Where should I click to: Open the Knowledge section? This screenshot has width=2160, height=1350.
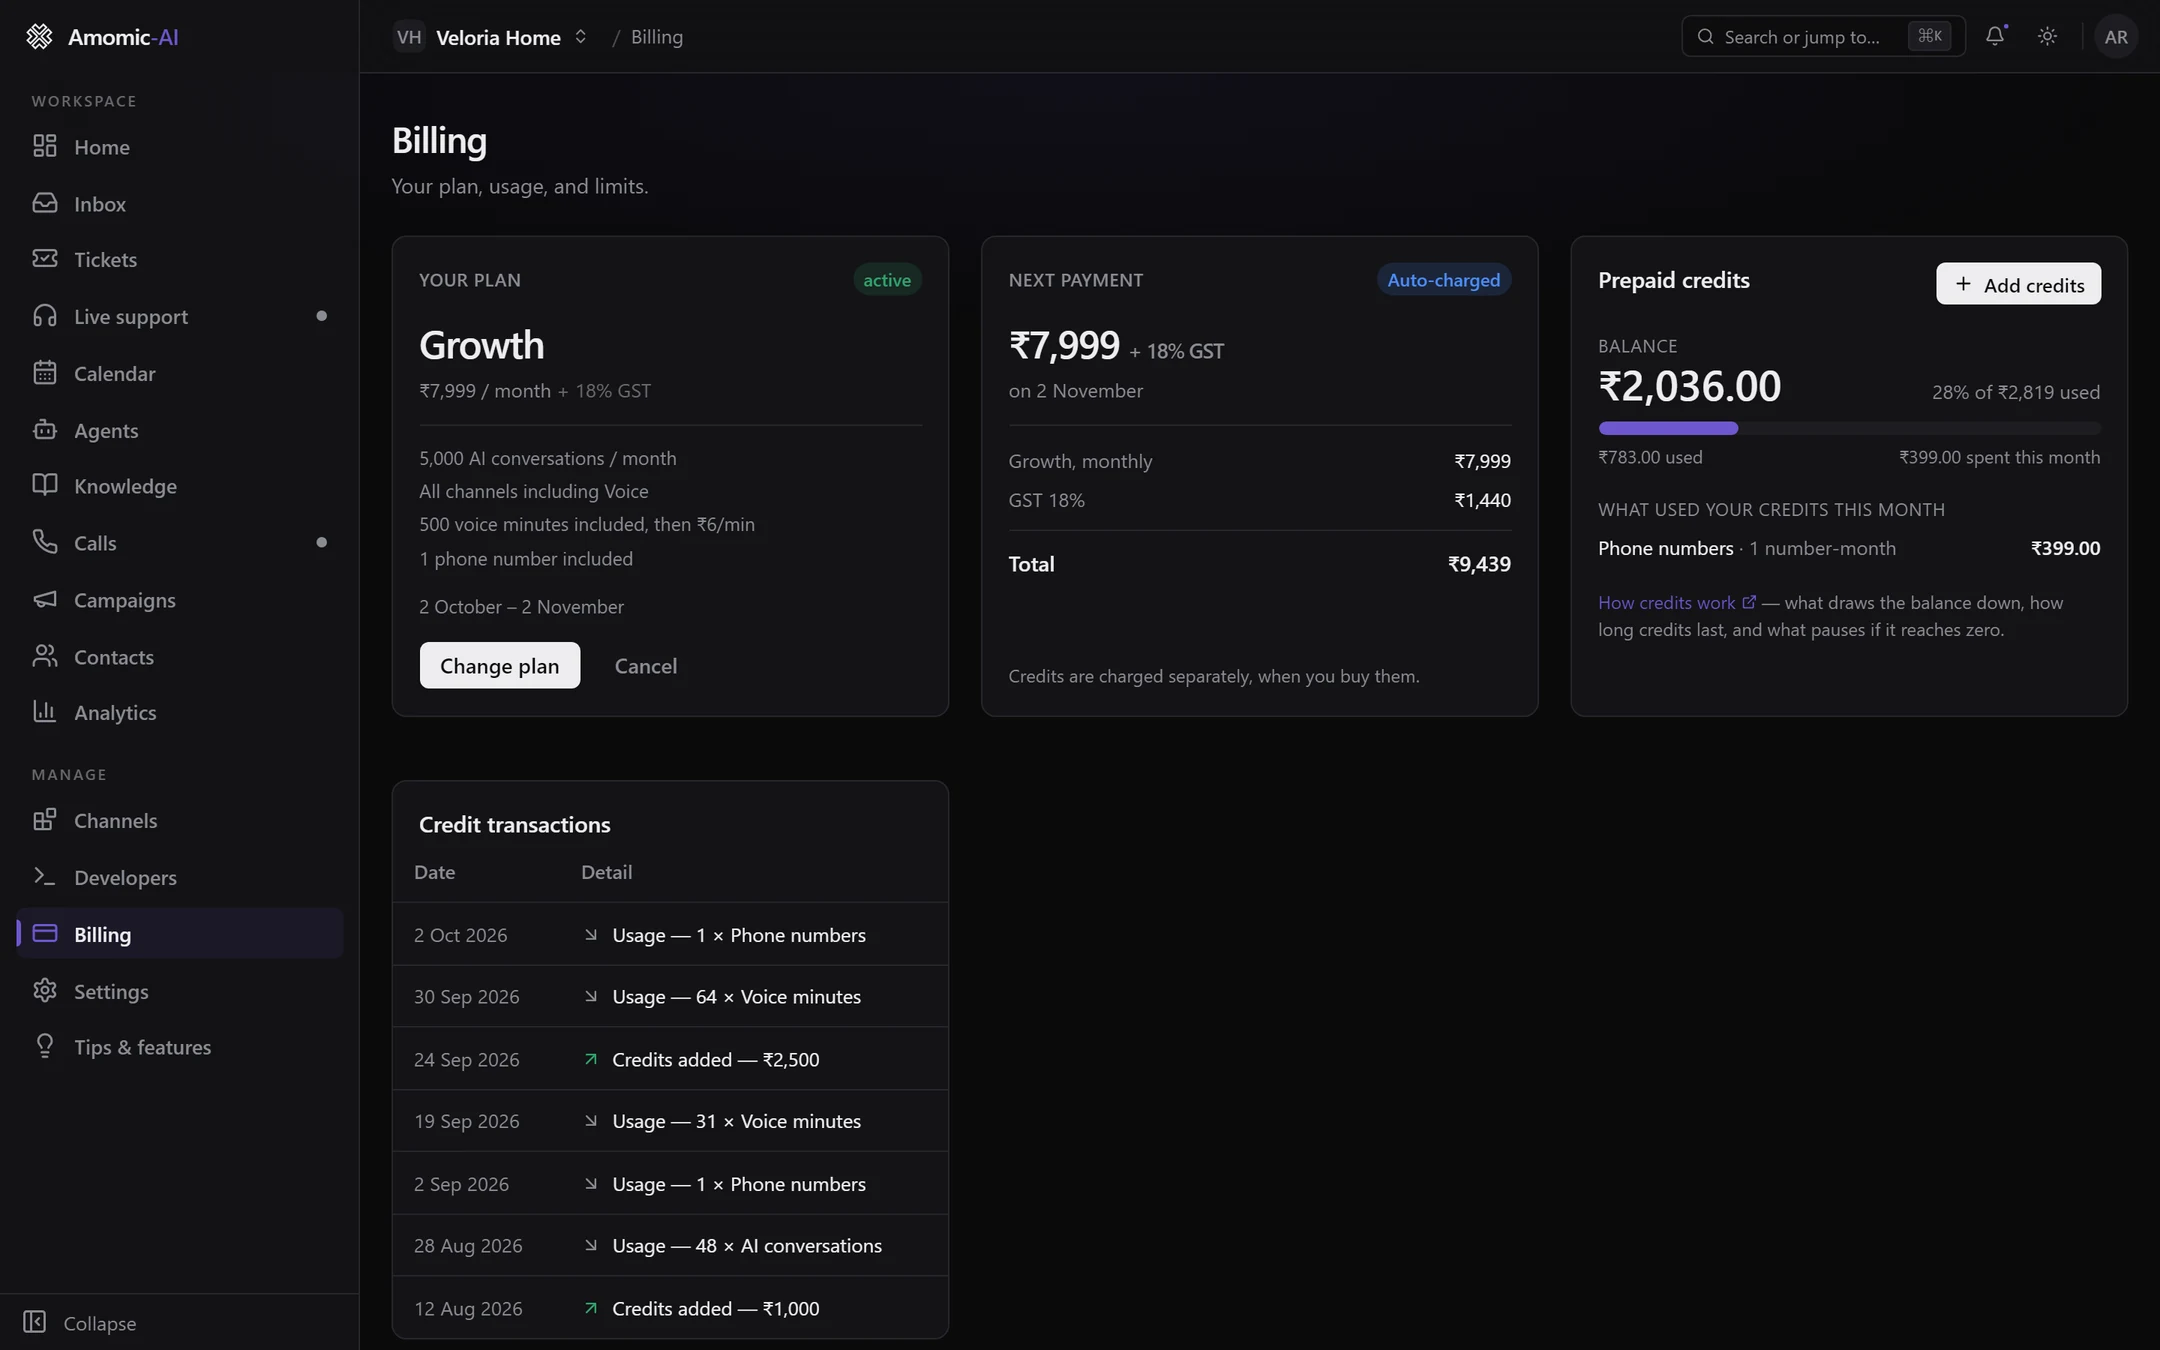[x=180, y=487]
